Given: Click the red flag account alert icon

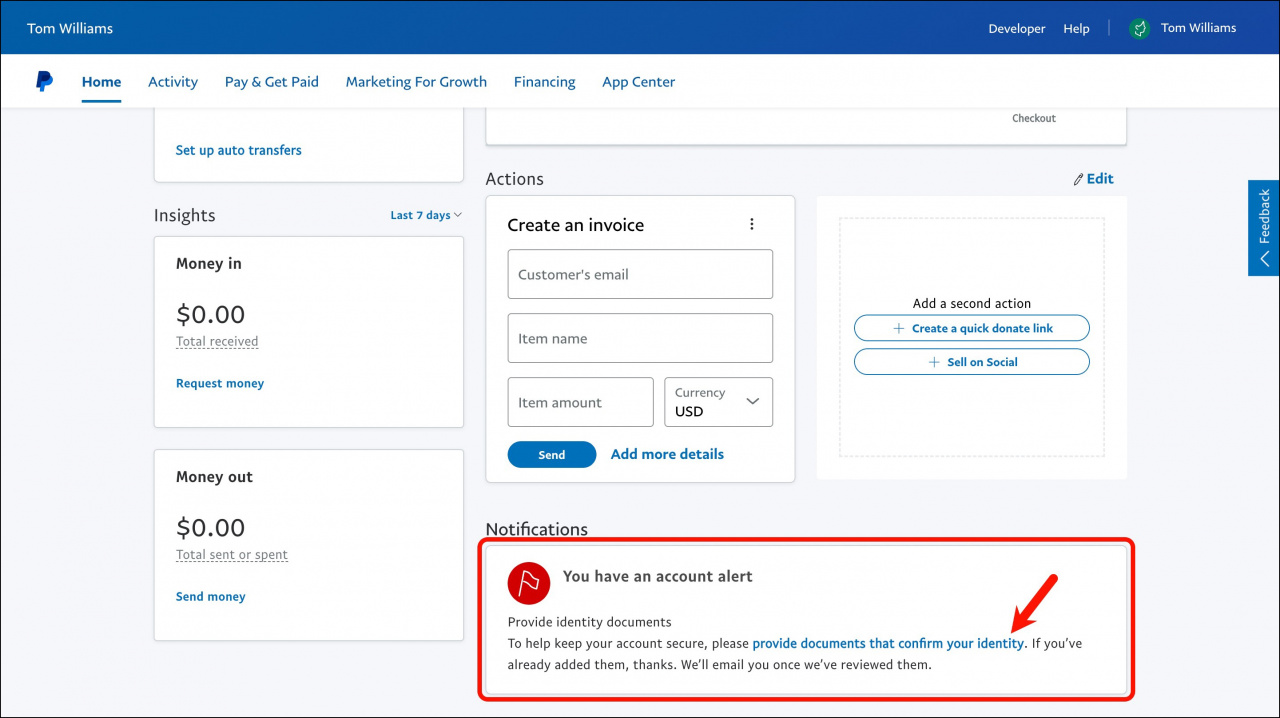Looking at the screenshot, I should pyautogui.click(x=529, y=583).
